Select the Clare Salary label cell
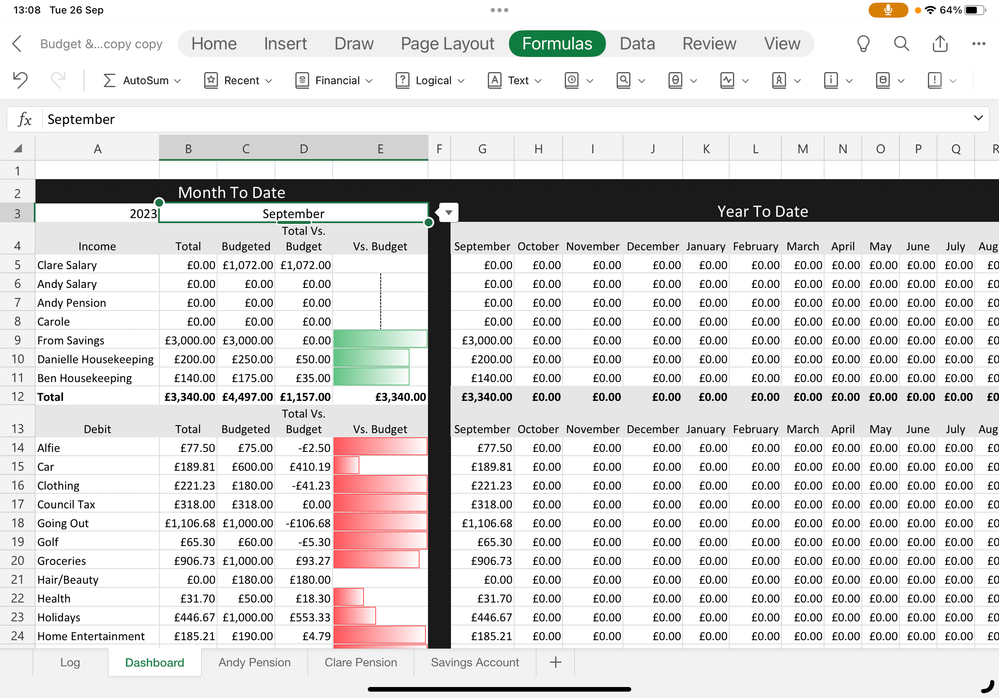The width and height of the screenshot is (999, 698). 97,265
